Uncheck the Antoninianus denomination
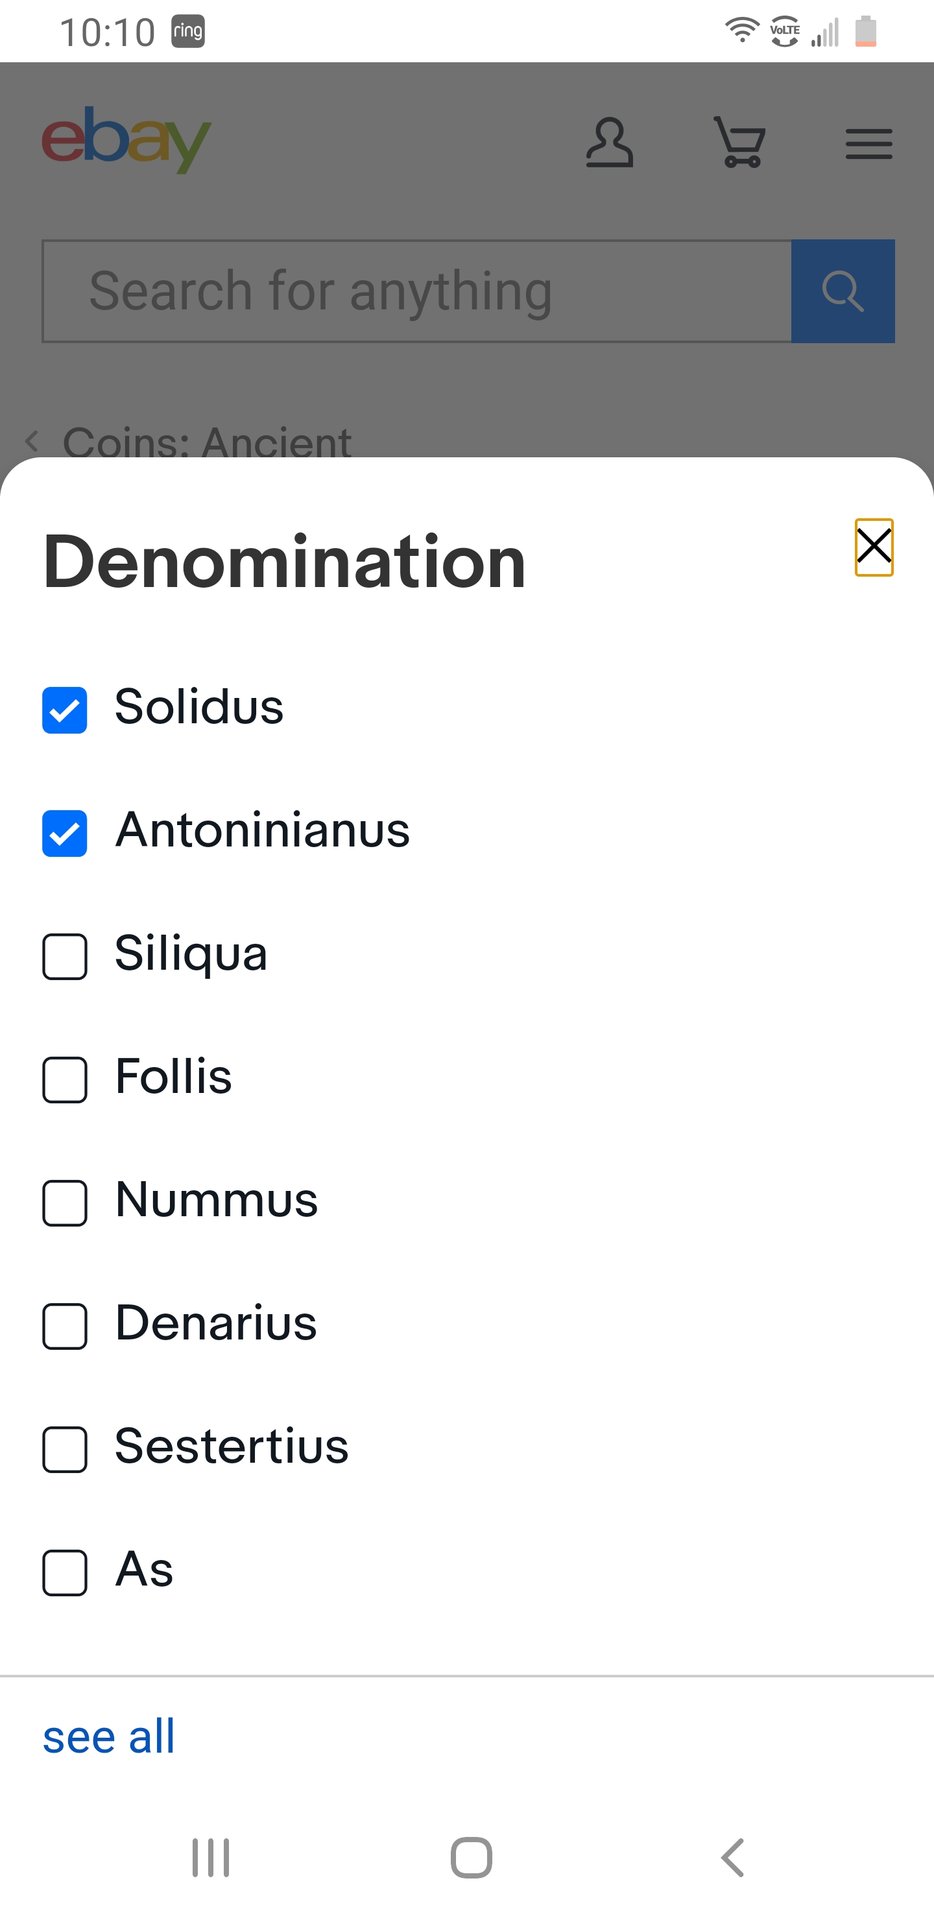 pyautogui.click(x=65, y=833)
